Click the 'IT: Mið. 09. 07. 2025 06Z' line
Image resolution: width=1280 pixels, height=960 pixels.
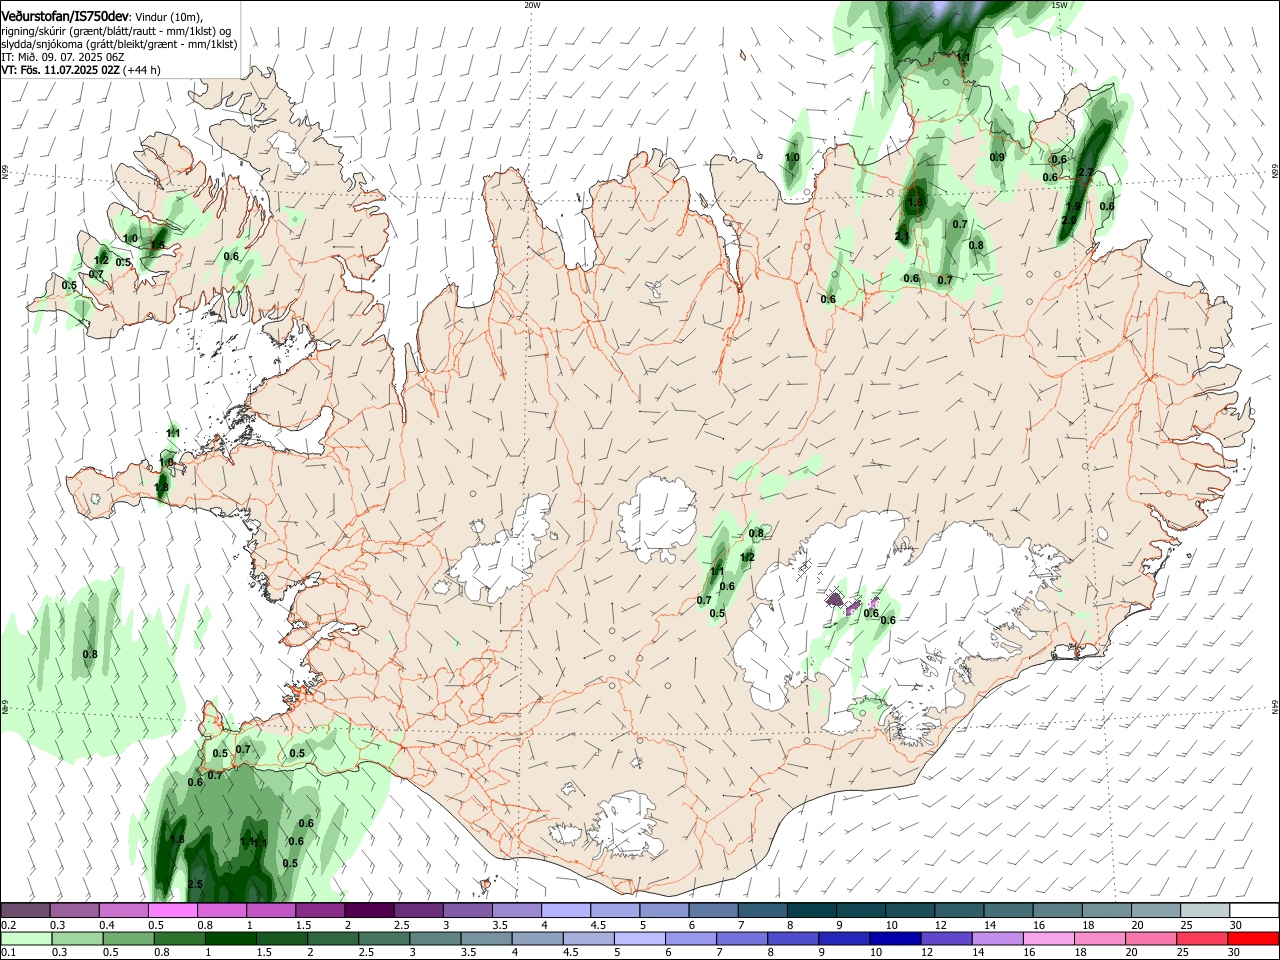pyautogui.click(x=62, y=57)
